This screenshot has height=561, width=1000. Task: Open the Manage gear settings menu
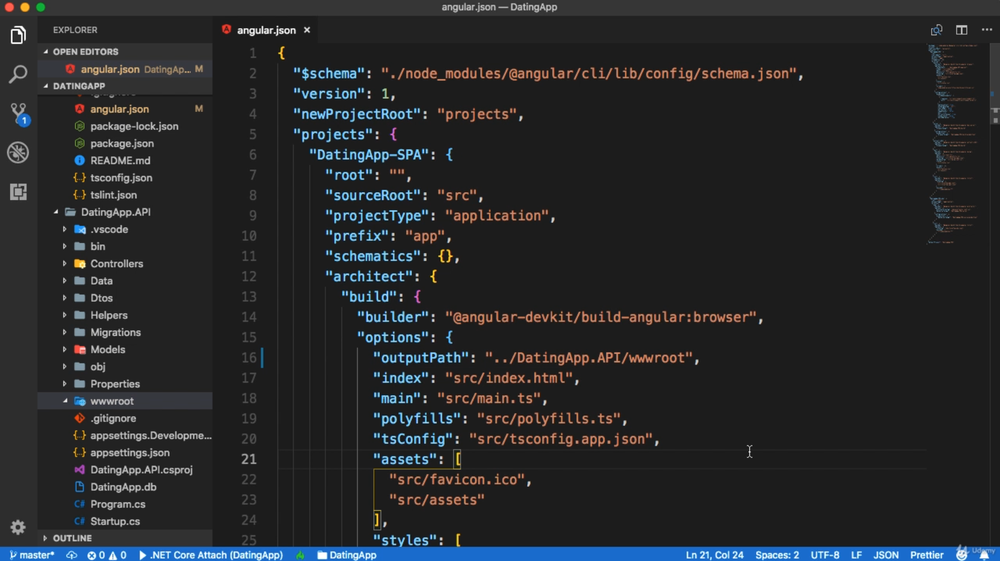point(18,527)
